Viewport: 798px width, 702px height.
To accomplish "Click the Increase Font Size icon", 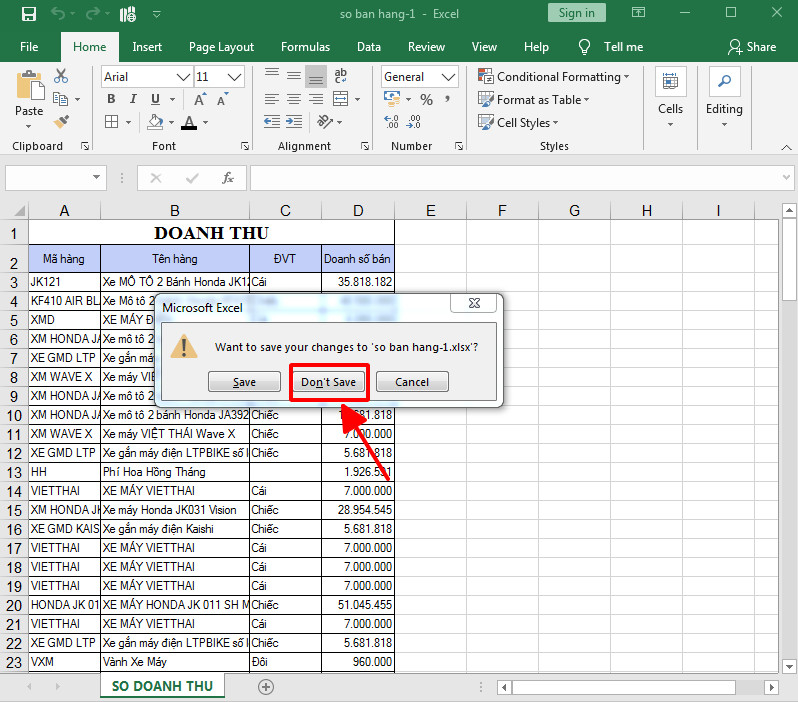I will 200,99.
